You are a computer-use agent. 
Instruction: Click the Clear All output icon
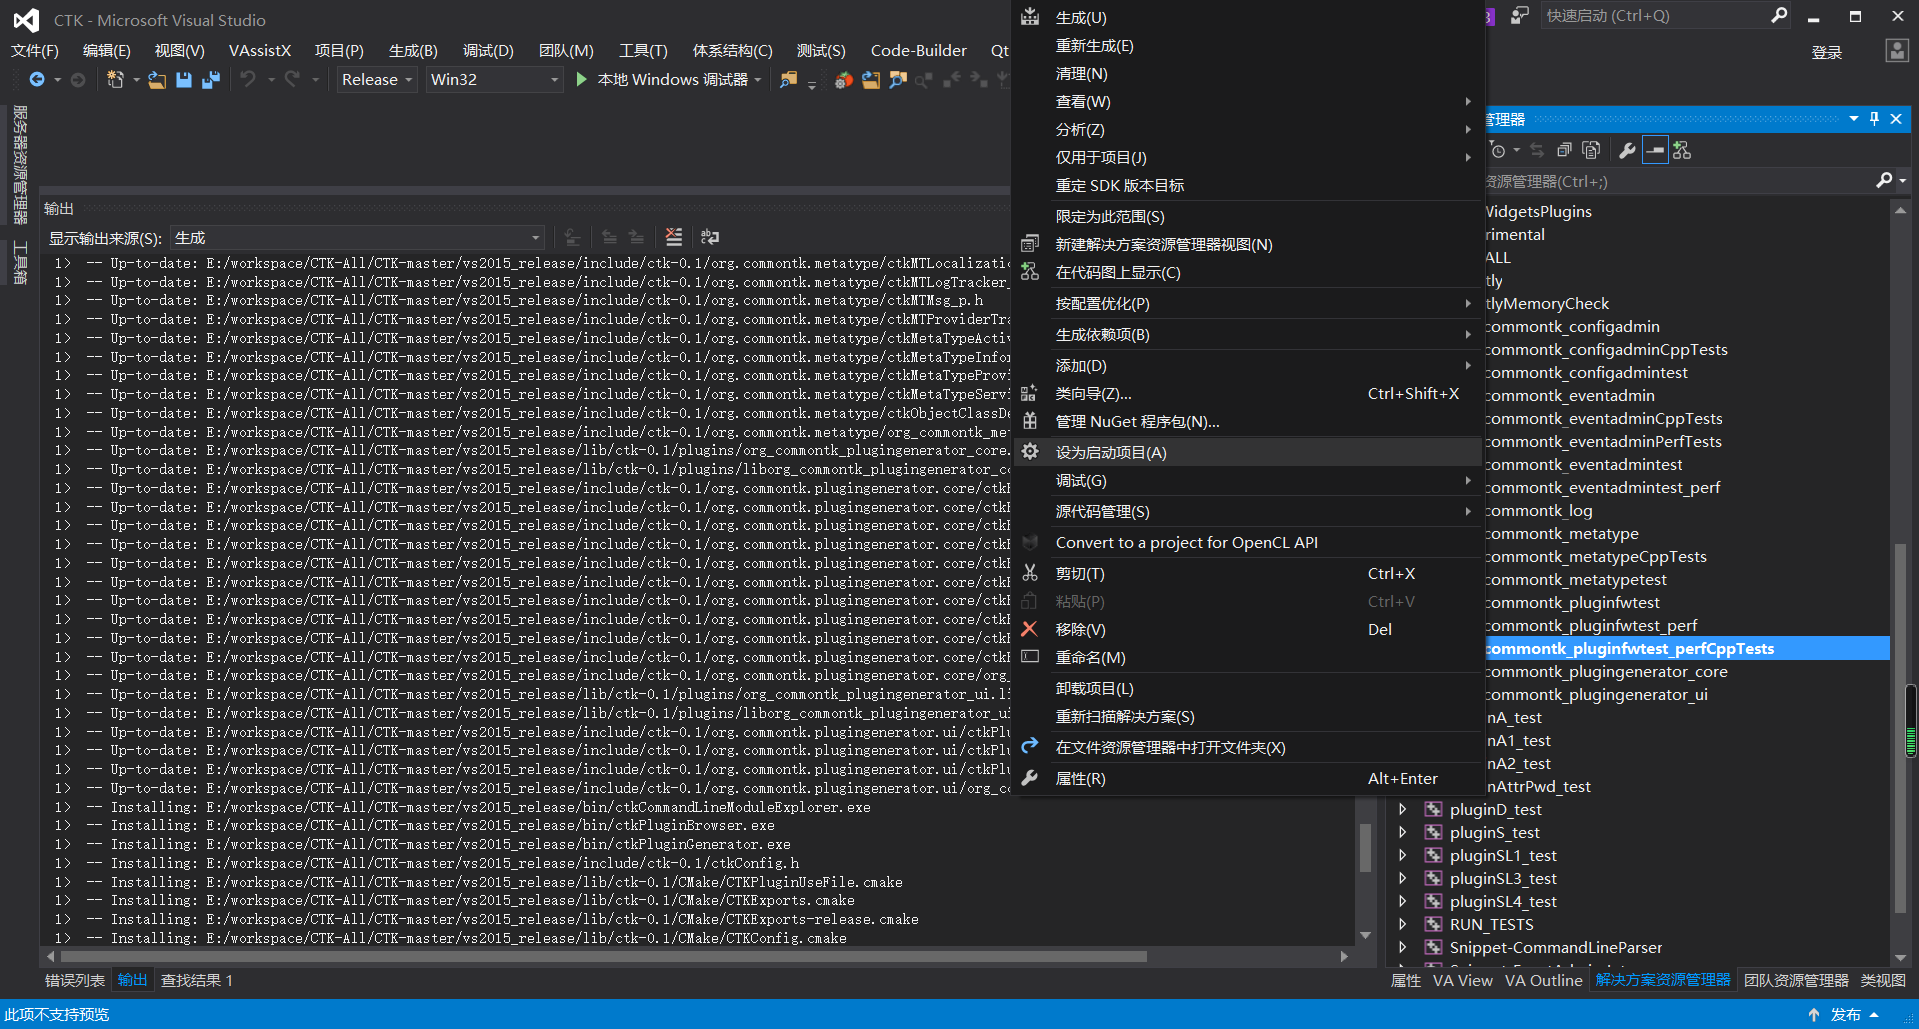coord(674,237)
